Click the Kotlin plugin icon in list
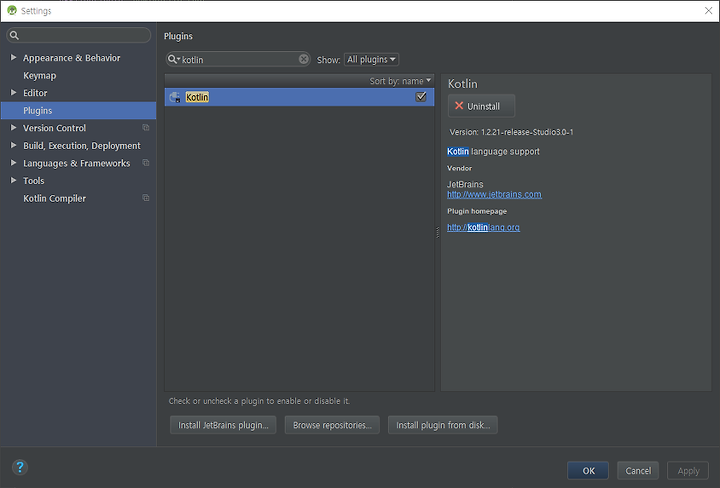Image resolution: width=720 pixels, height=488 pixels. pyautogui.click(x=175, y=97)
